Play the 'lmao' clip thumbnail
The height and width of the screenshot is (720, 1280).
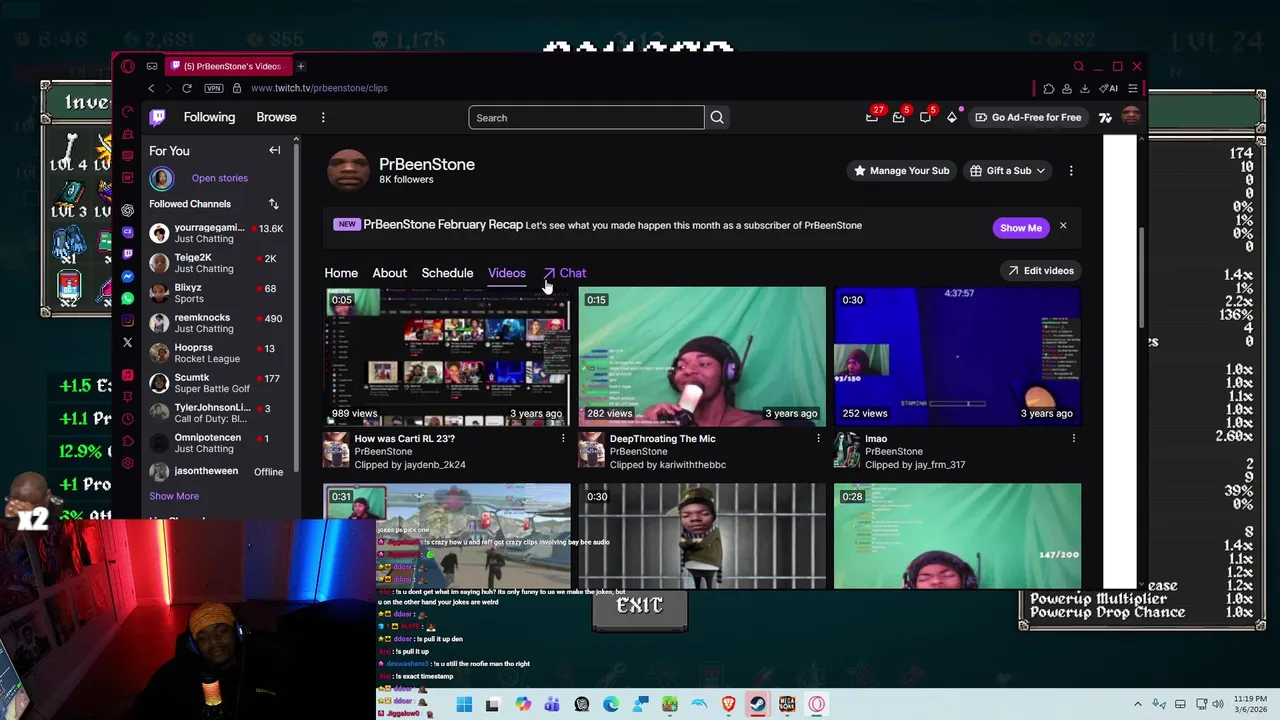[958, 356]
